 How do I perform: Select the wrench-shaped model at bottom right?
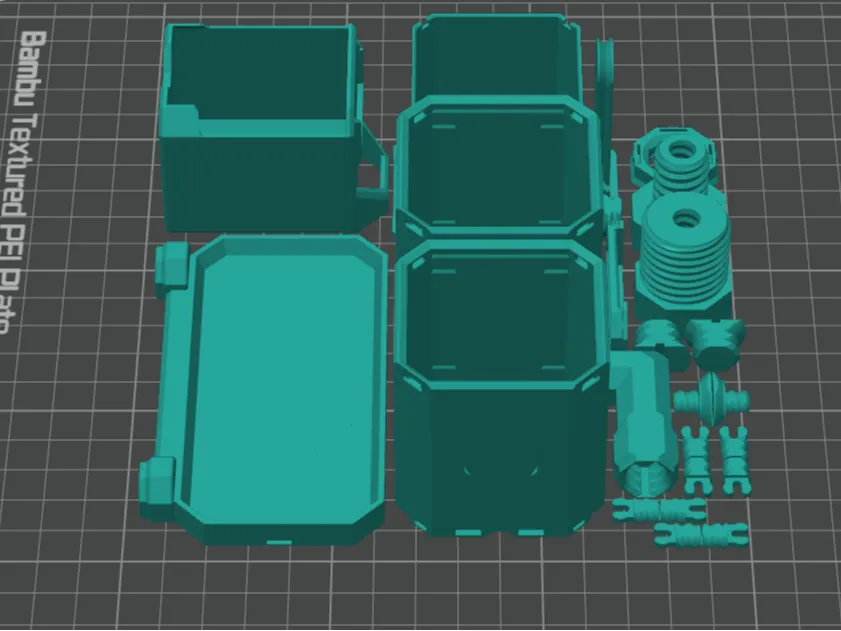click(x=701, y=533)
